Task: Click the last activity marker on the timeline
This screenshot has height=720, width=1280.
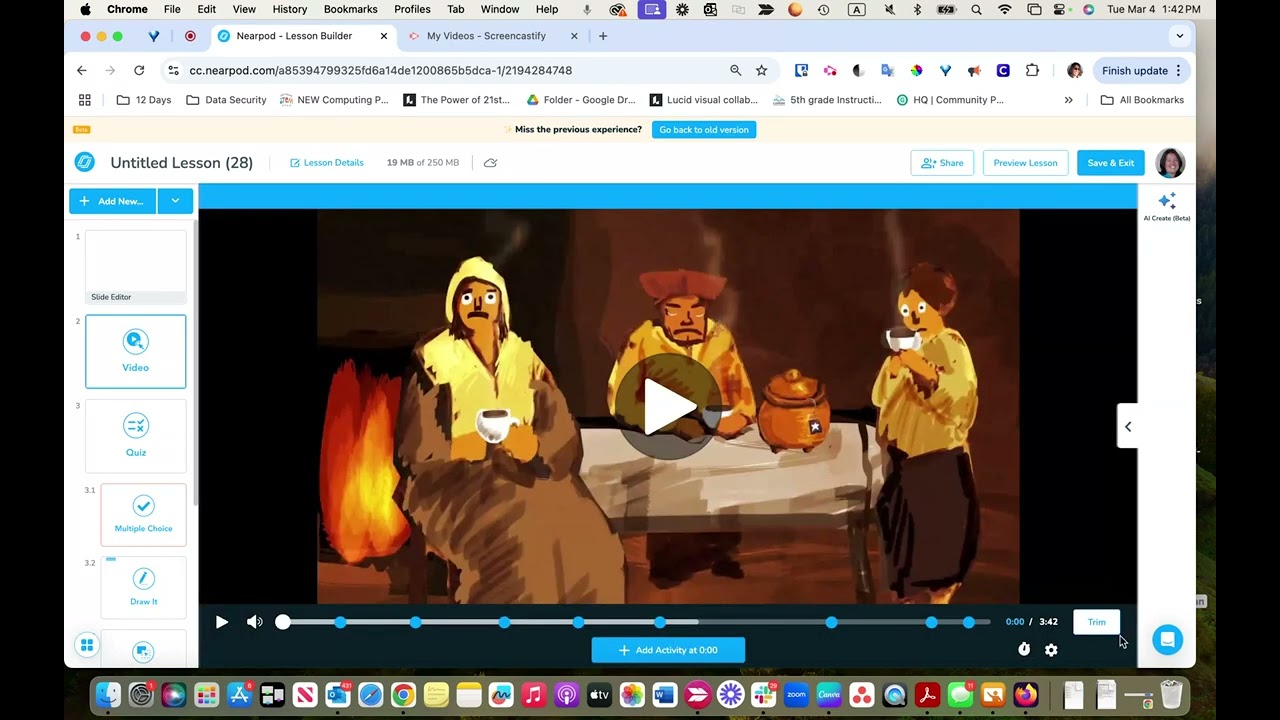Action: [968, 622]
